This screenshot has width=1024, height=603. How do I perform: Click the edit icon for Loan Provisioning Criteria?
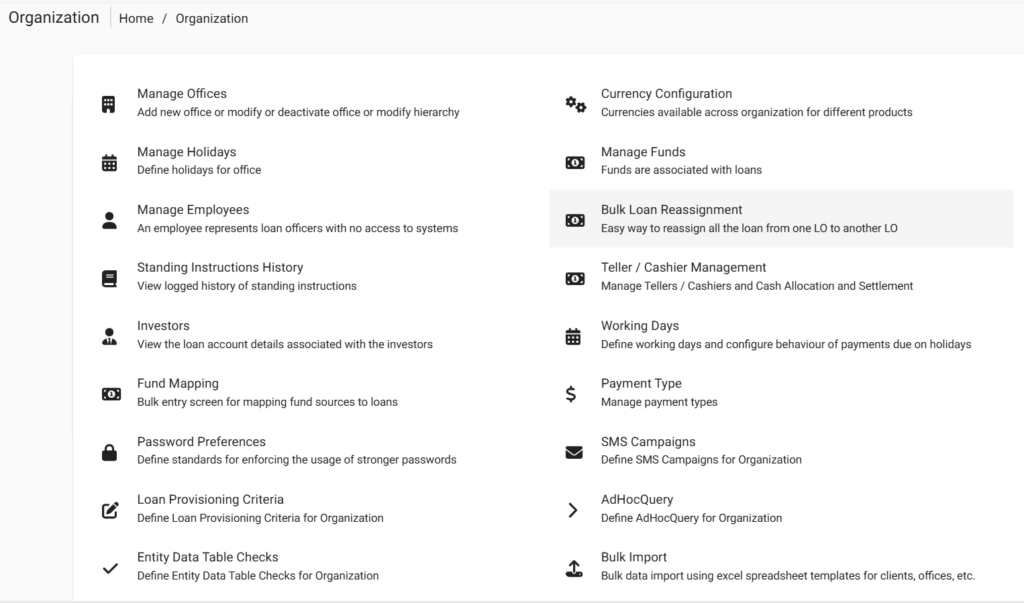110,510
